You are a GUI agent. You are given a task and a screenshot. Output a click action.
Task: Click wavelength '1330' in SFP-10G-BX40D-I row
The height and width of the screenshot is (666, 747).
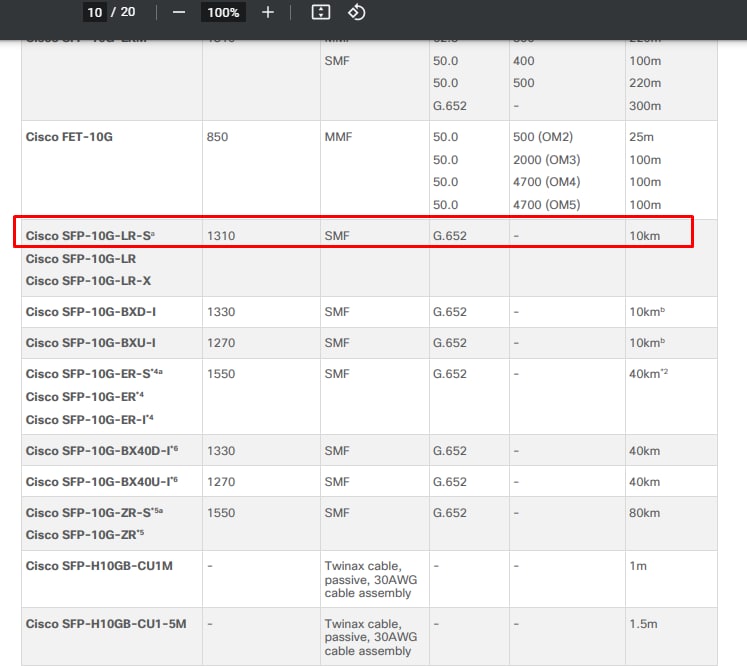click(x=221, y=451)
